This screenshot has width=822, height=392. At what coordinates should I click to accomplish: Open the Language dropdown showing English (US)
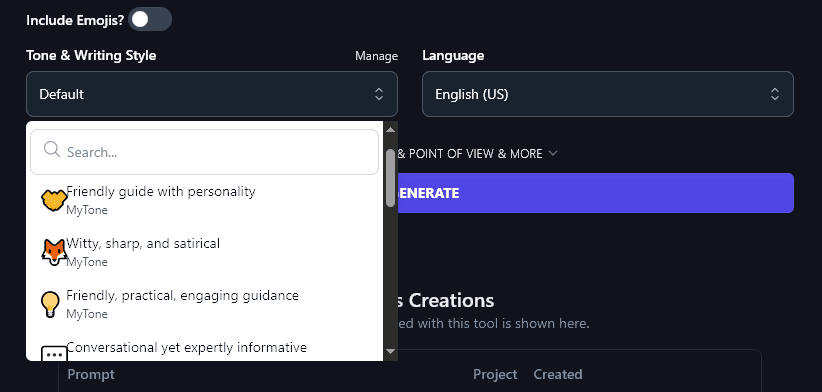click(608, 94)
